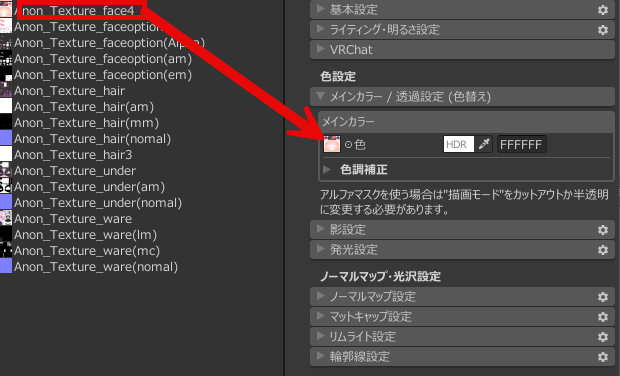620x376 pixels.
Task: Click the gear icon for 輪郭線設定
Action: 603,357
